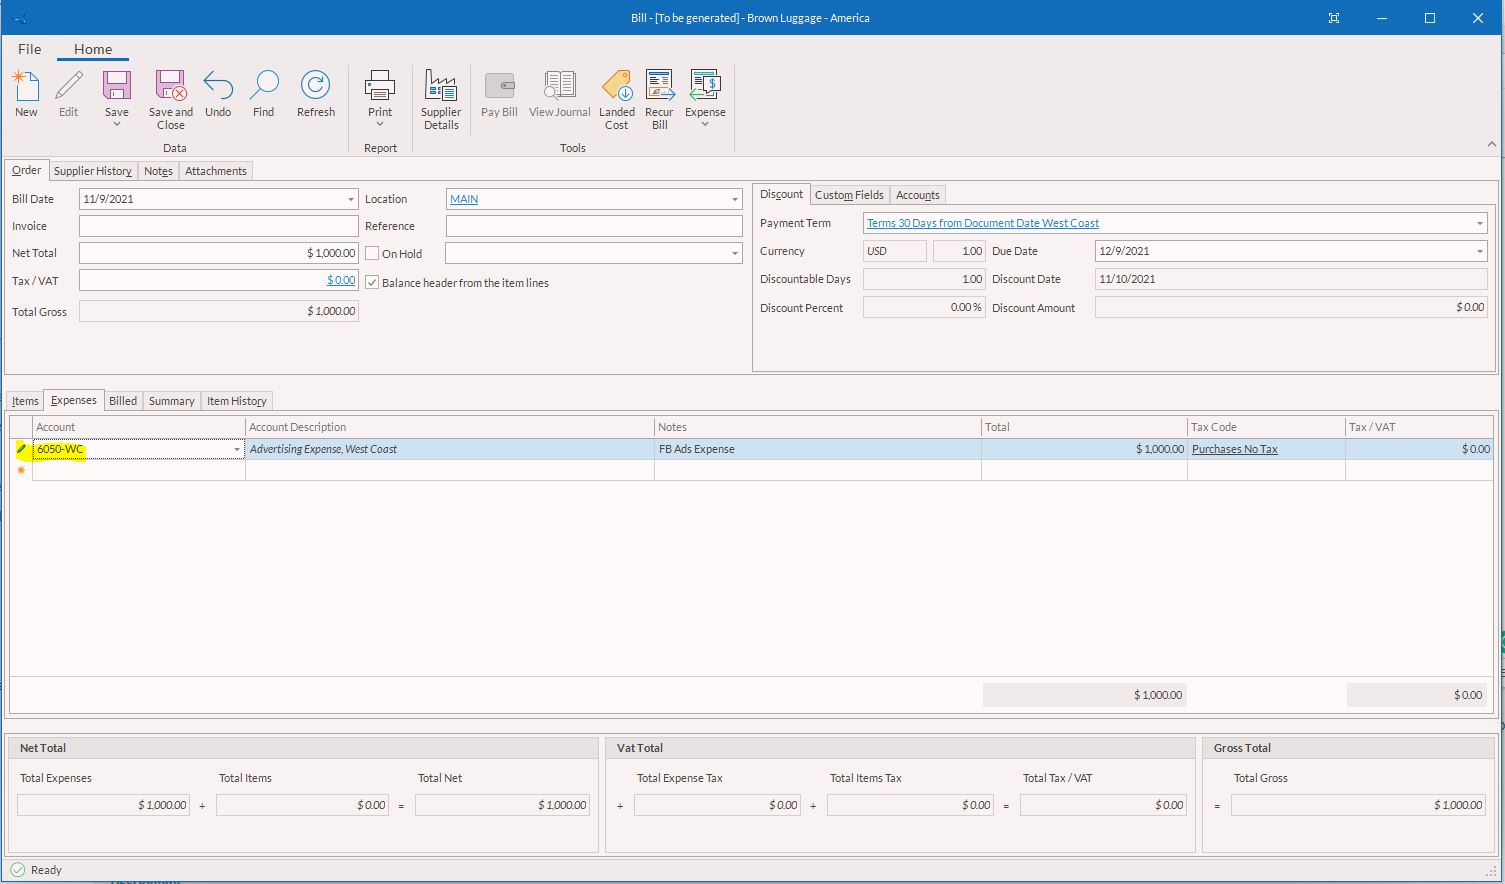This screenshot has width=1505, height=884.
Task: Expand the Due Date dropdown
Action: [x=1480, y=252]
